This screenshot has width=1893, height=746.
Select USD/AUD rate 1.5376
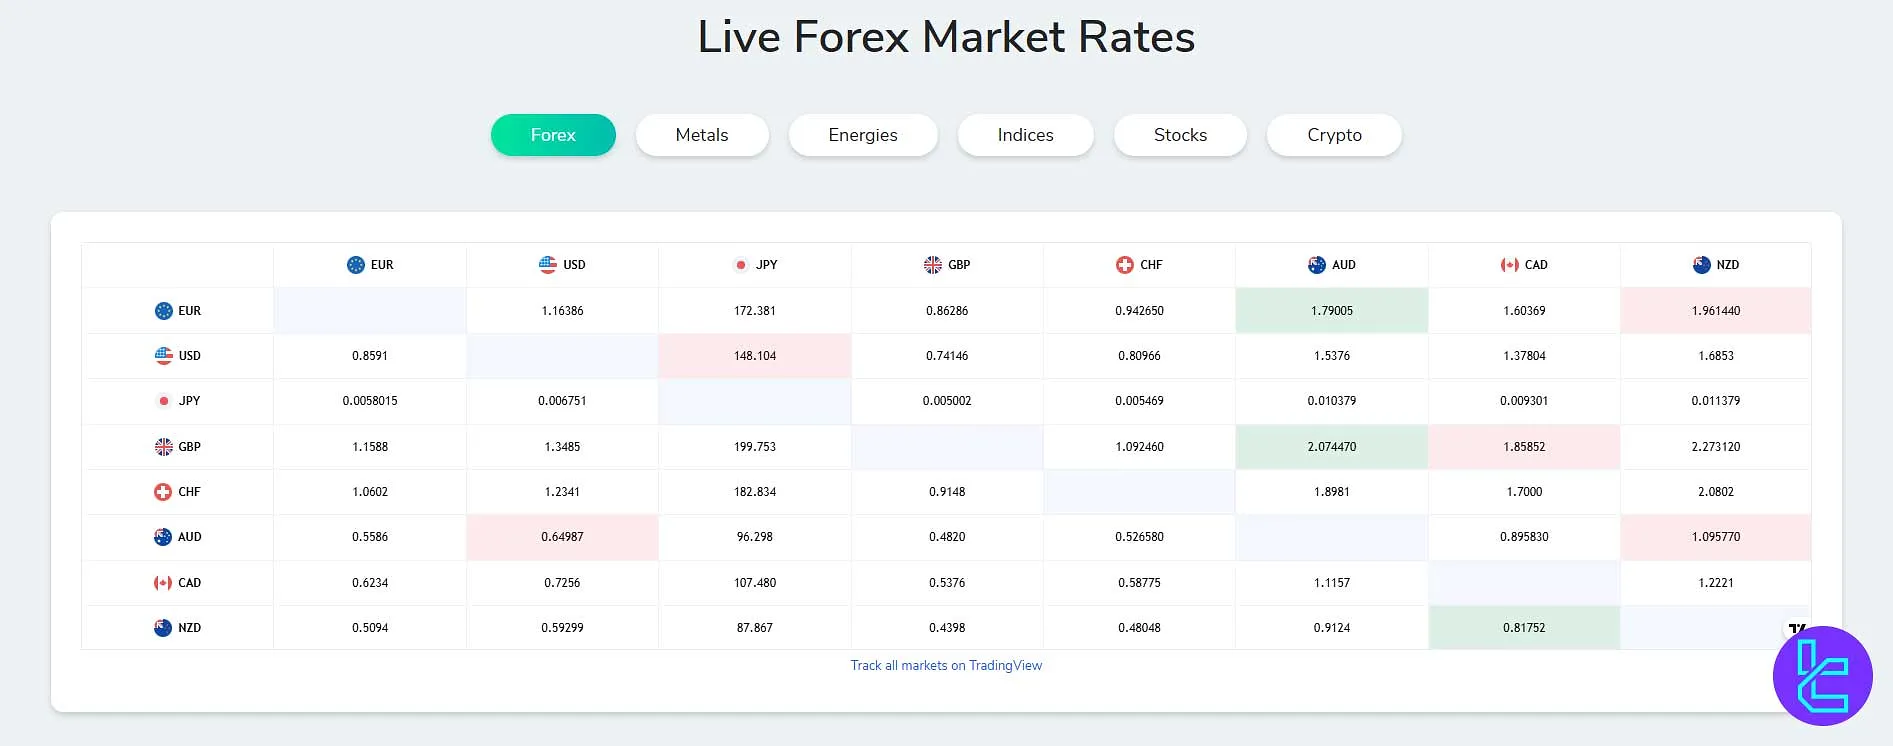[1332, 356]
